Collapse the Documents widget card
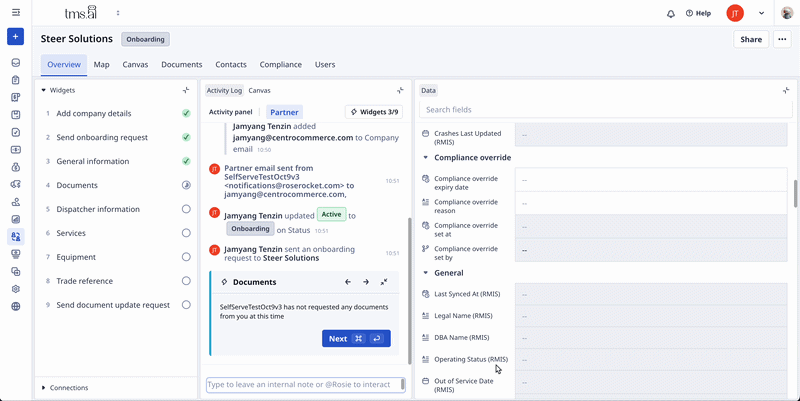Viewport: 800px width, 401px height. click(384, 282)
